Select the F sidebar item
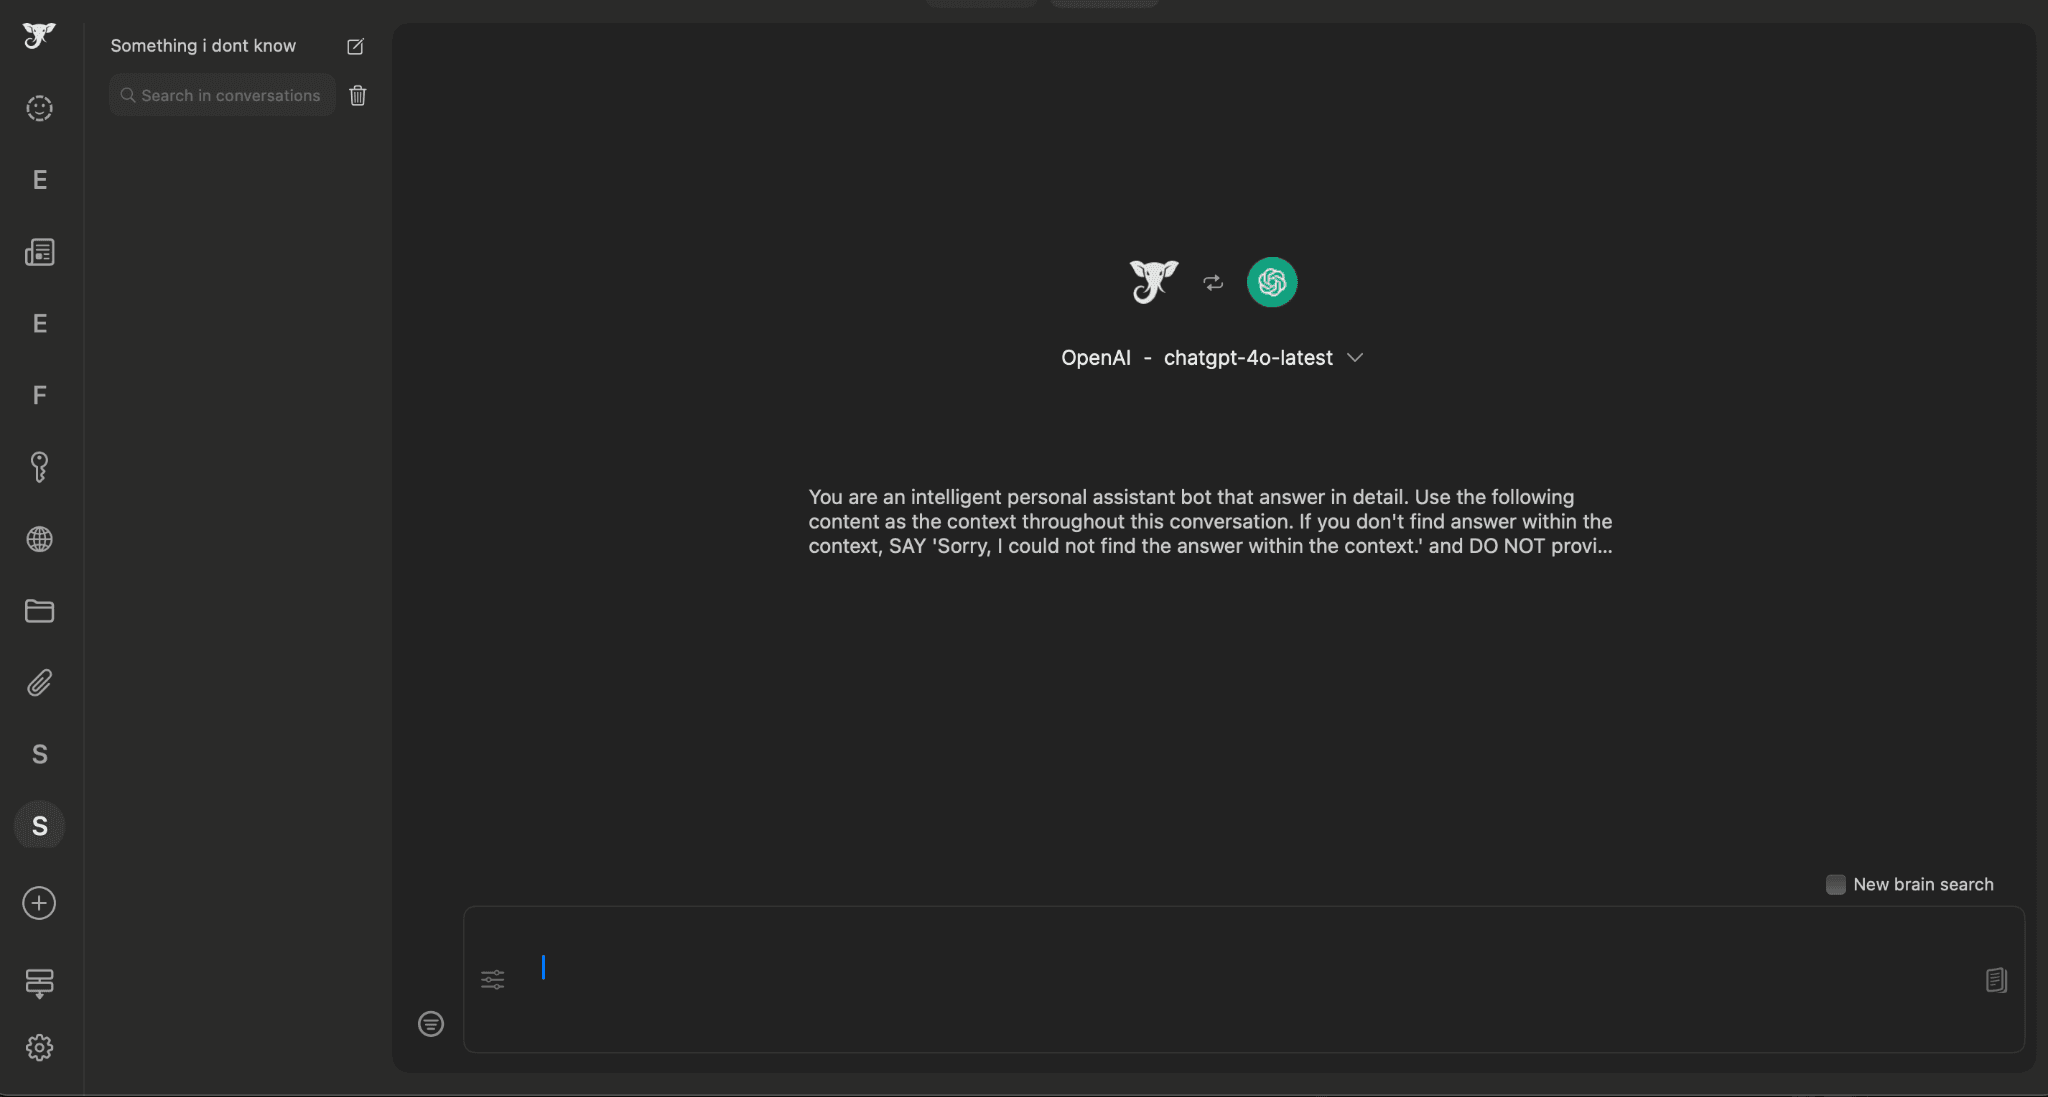Viewport: 2048px width, 1097px height. pyautogui.click(x=39, y=395)
